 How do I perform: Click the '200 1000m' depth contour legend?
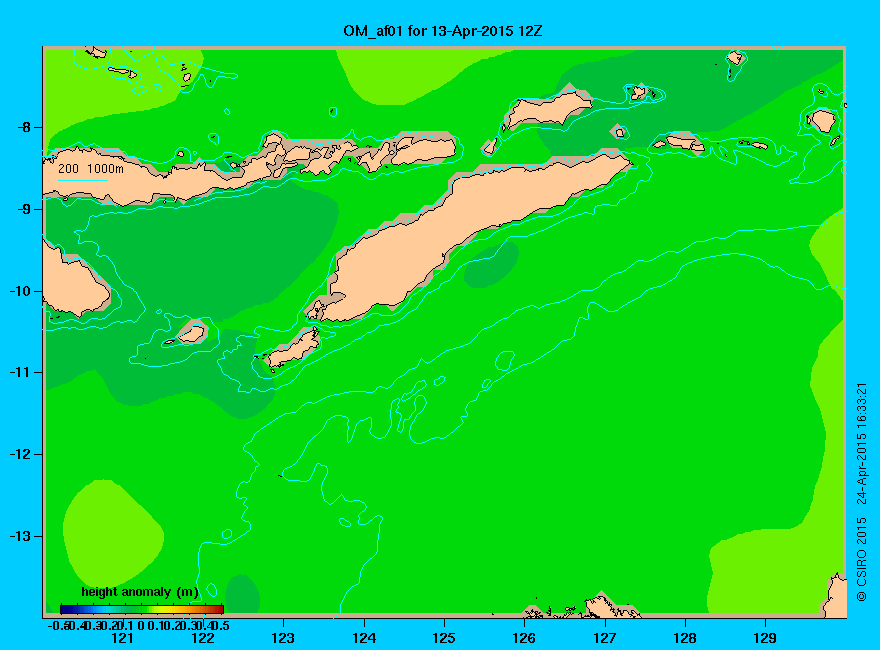90,171
